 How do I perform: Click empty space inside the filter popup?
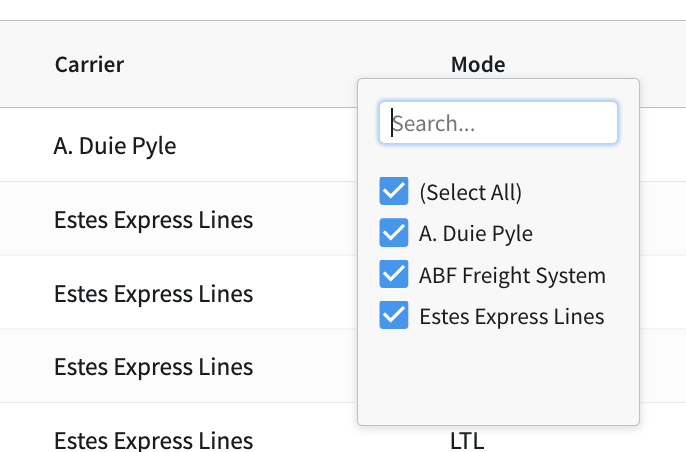coord(498,380)
